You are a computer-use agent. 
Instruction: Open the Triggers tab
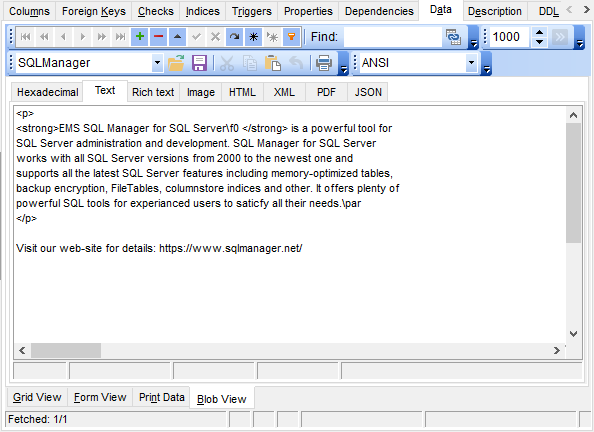pos(252,11)
